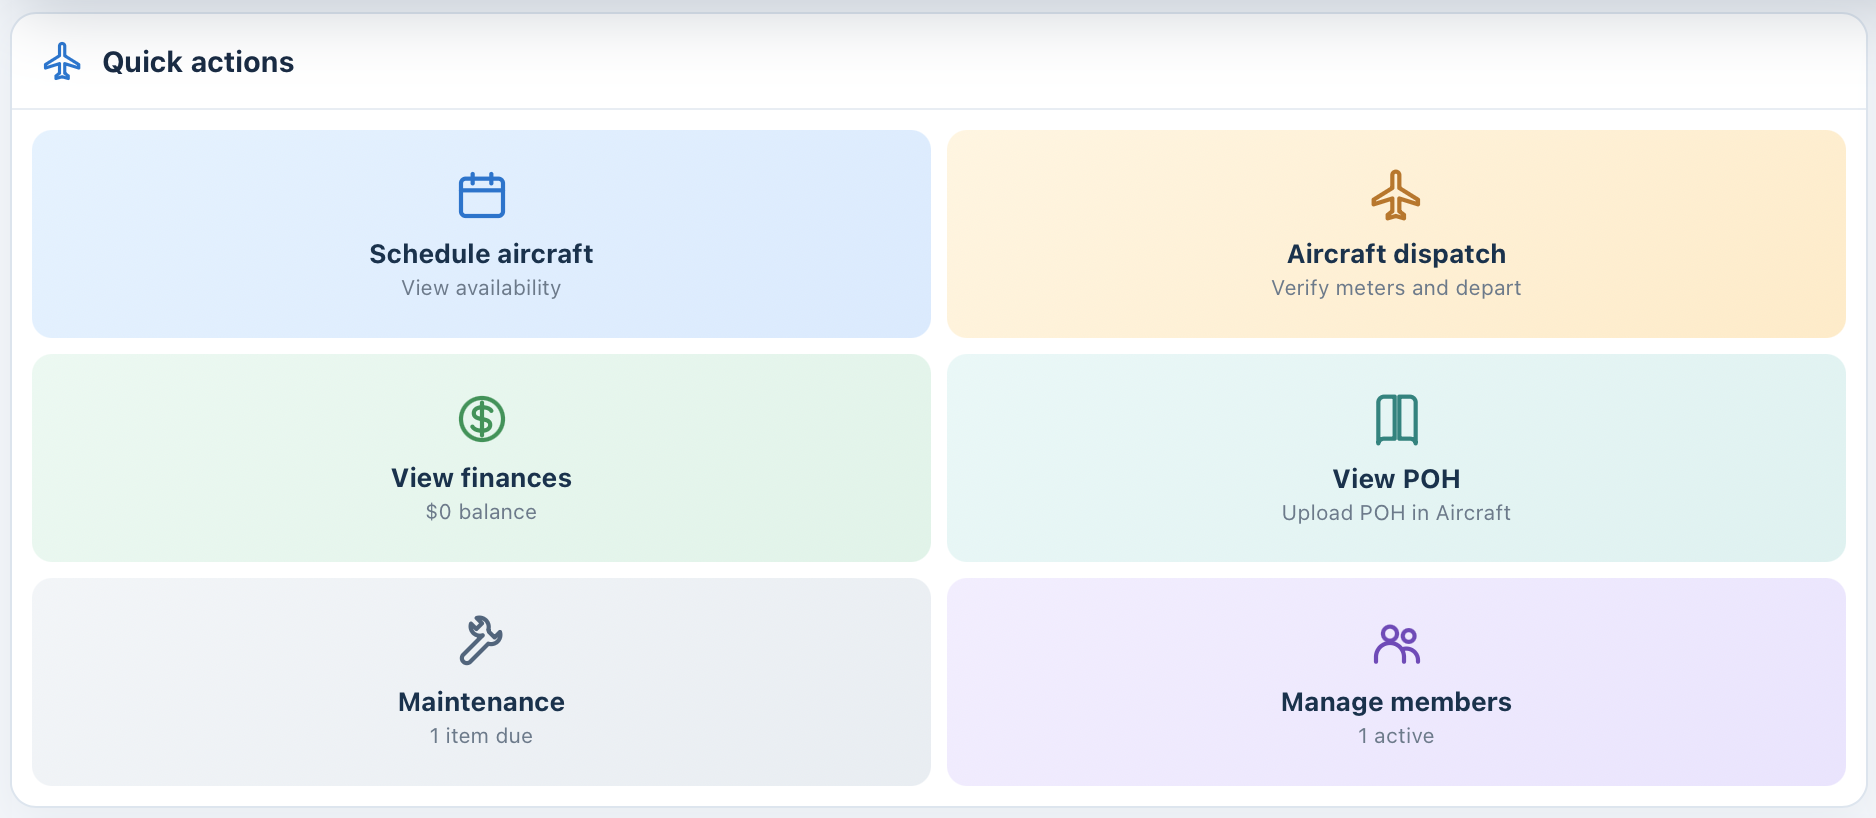Open the View finances title
Image resolution: width=1876 pixels, height=818 pixels.
pyautogui.click(x=481, y=478)
